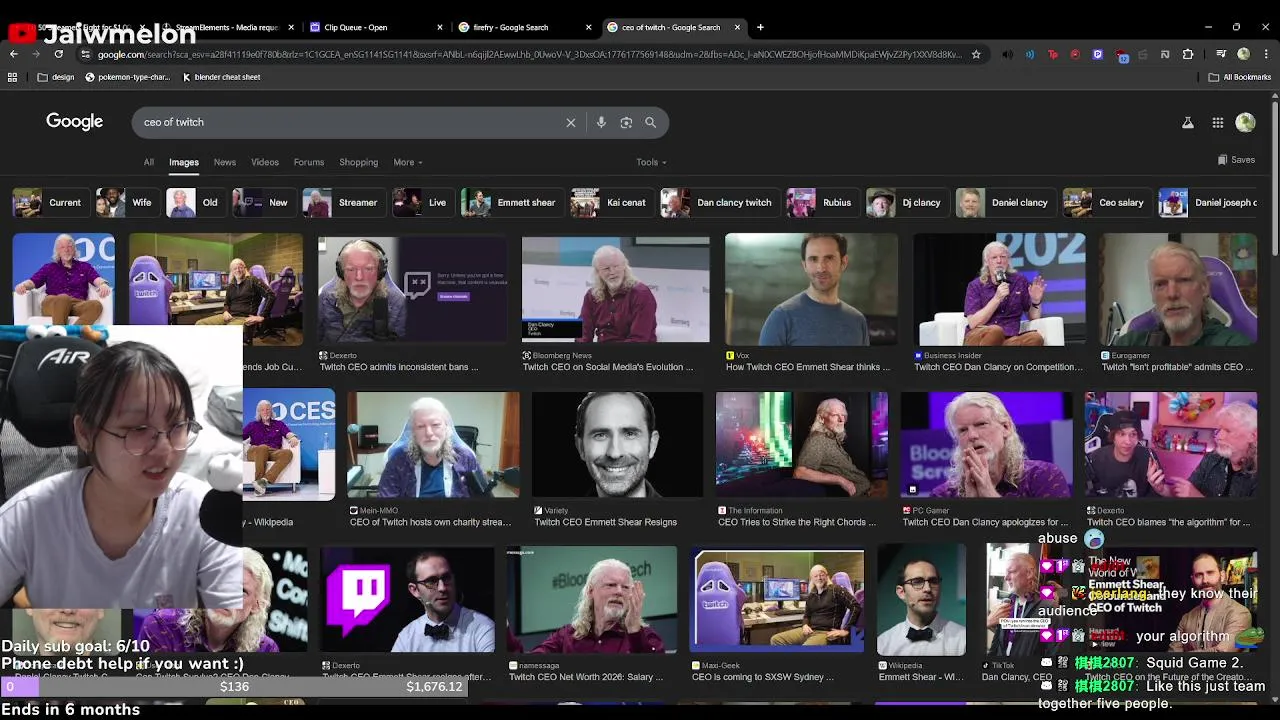Filter images by Rubius chip

tap(821, 202)
